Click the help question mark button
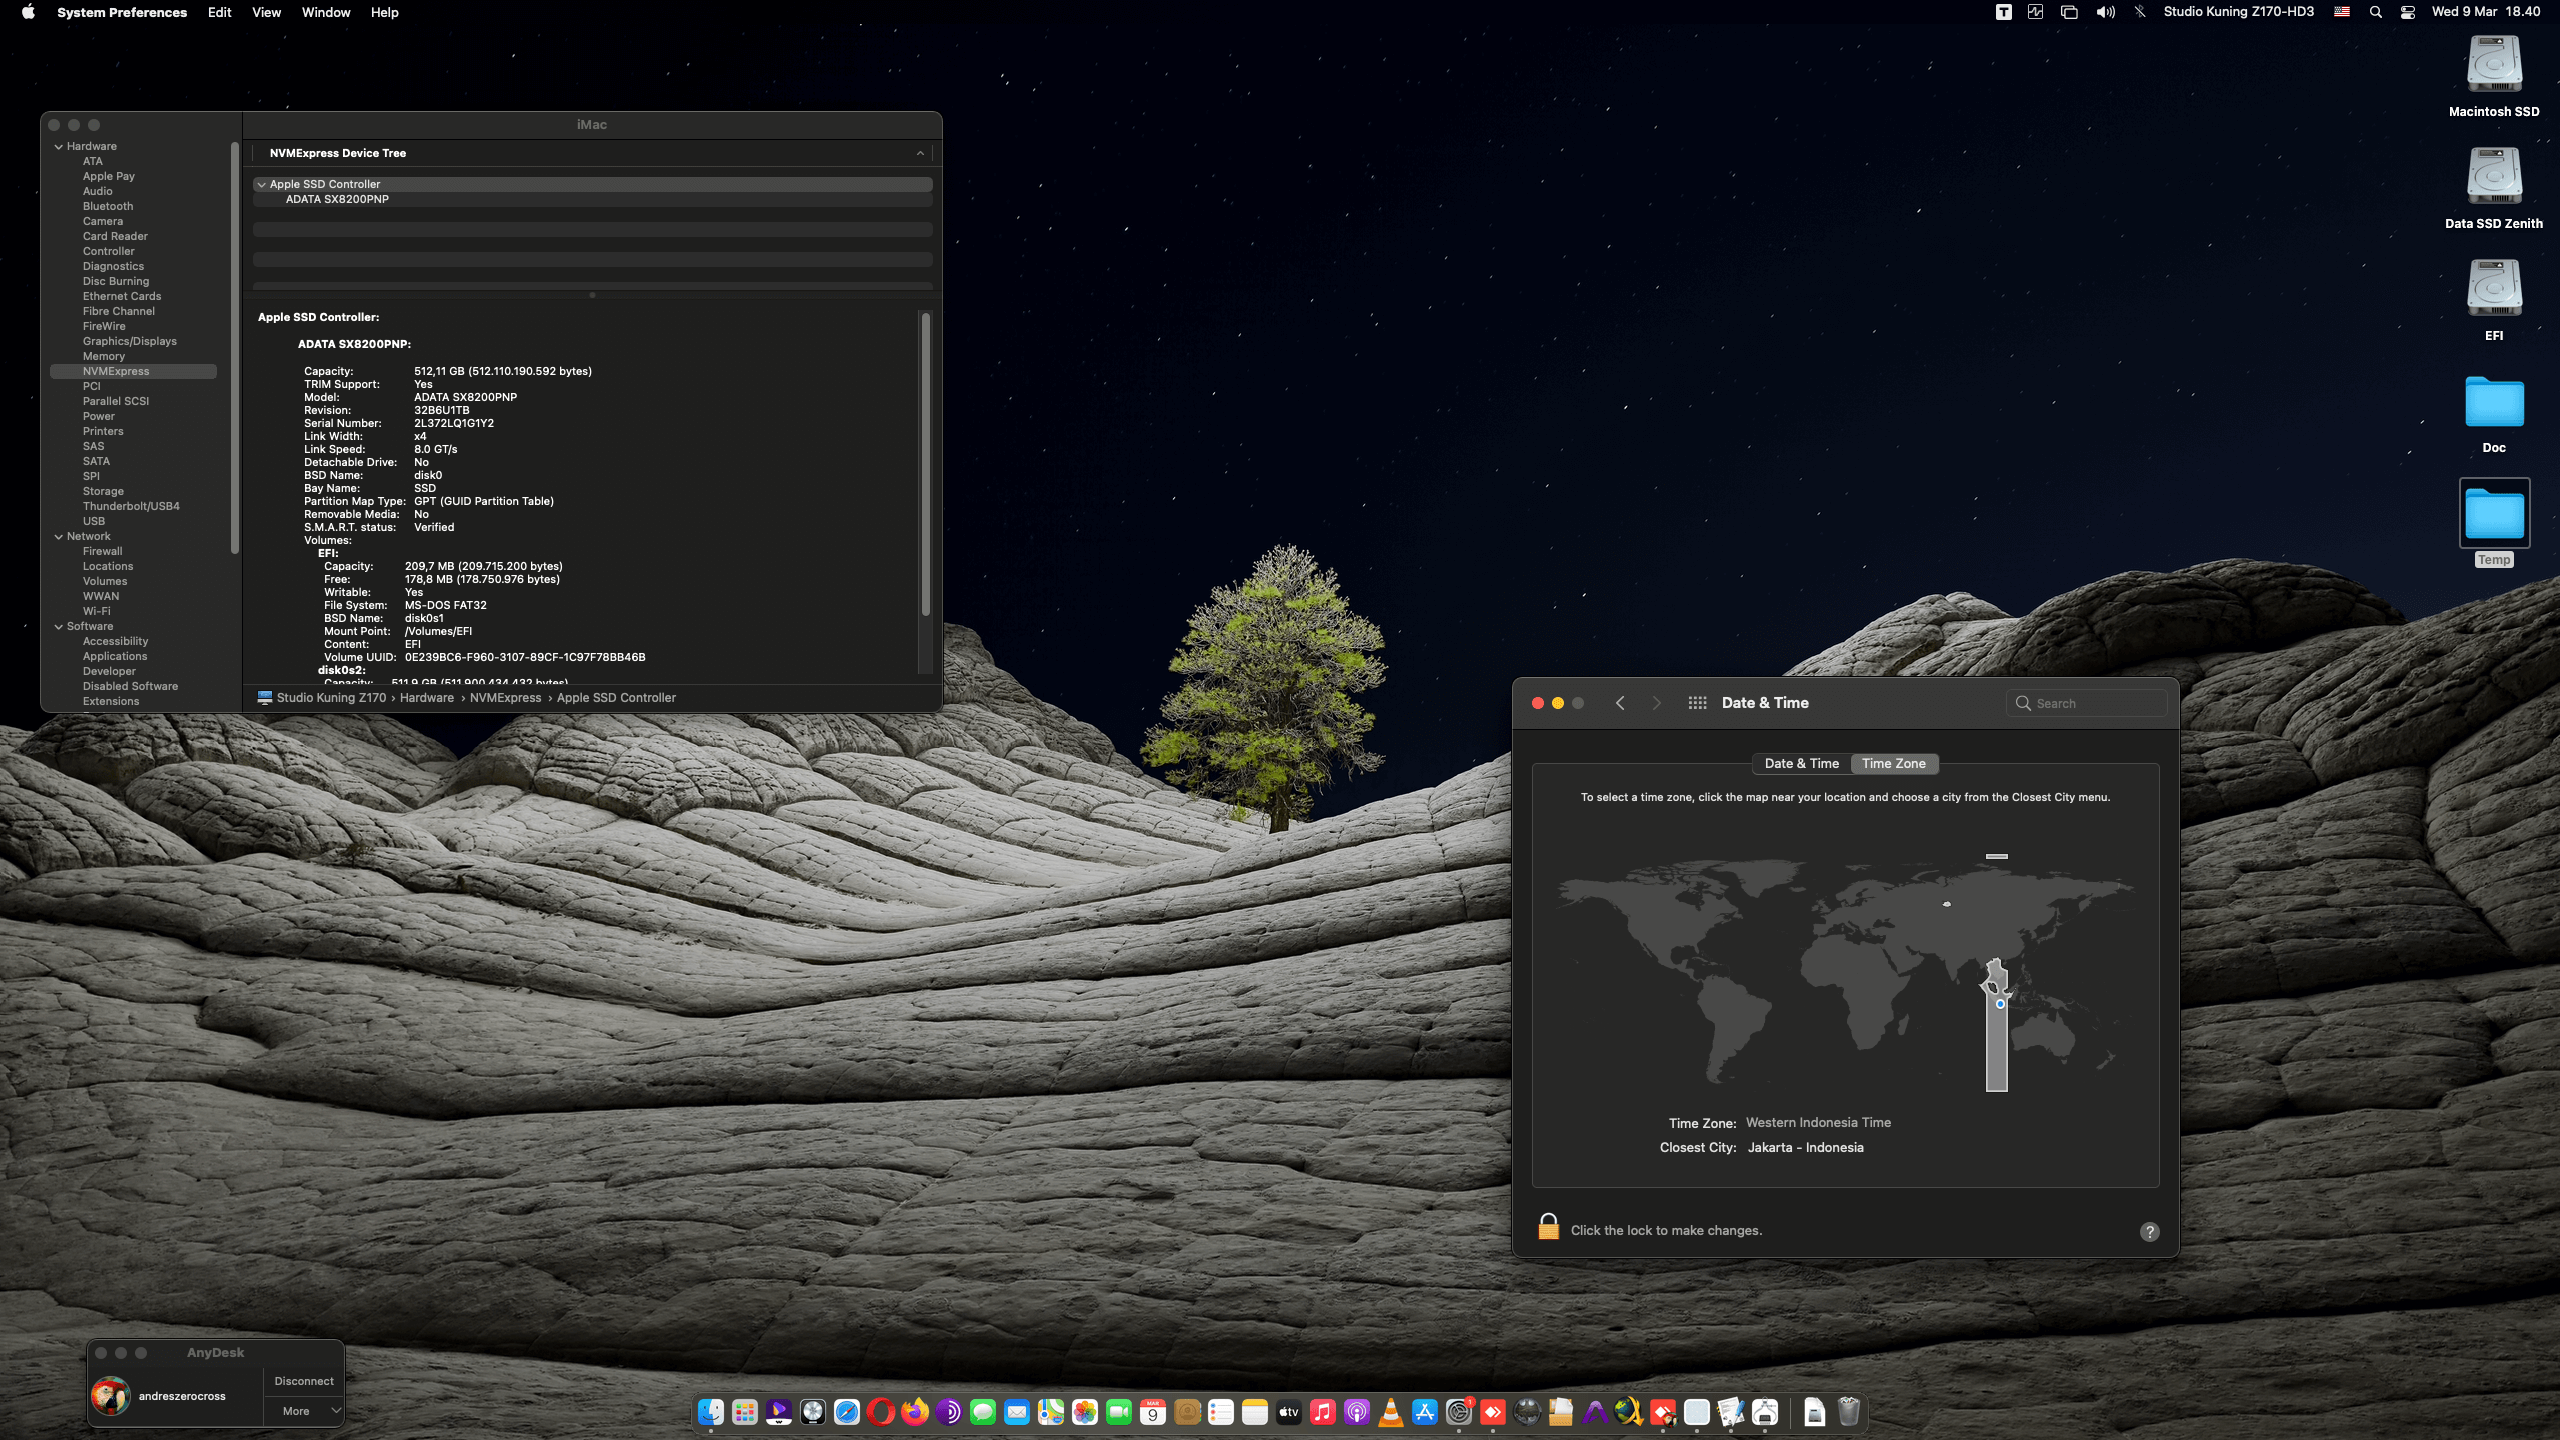Viewport: 2560px width, 1440px height. click(x=2149, y=1231)
